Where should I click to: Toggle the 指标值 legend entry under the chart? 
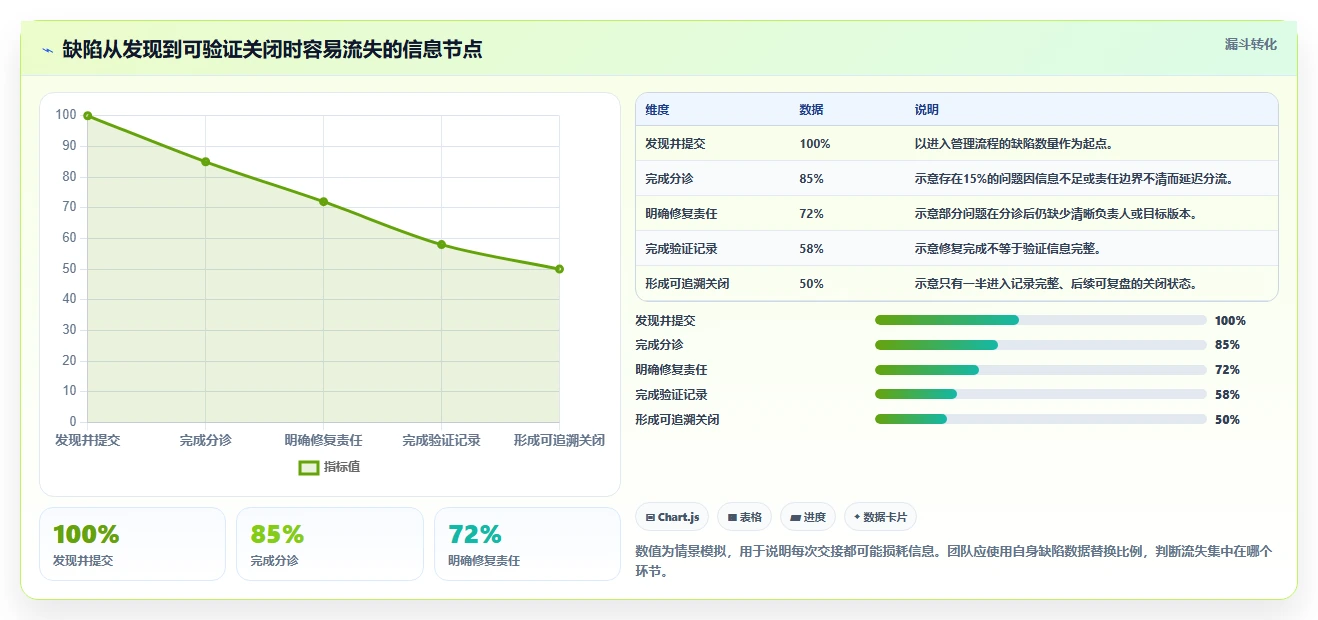(330, 467)
